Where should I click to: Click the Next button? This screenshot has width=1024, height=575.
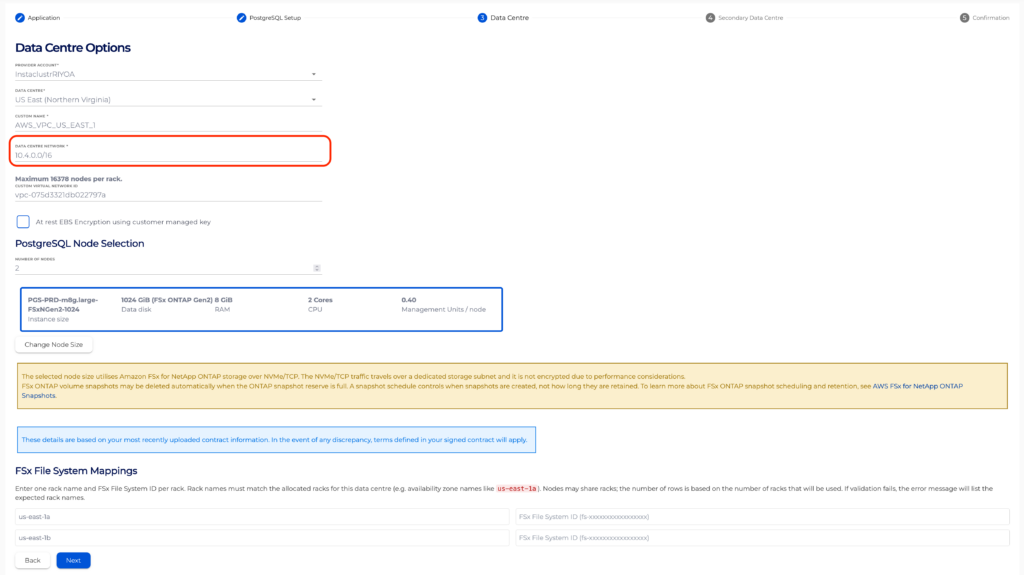[x=73, y=560]
